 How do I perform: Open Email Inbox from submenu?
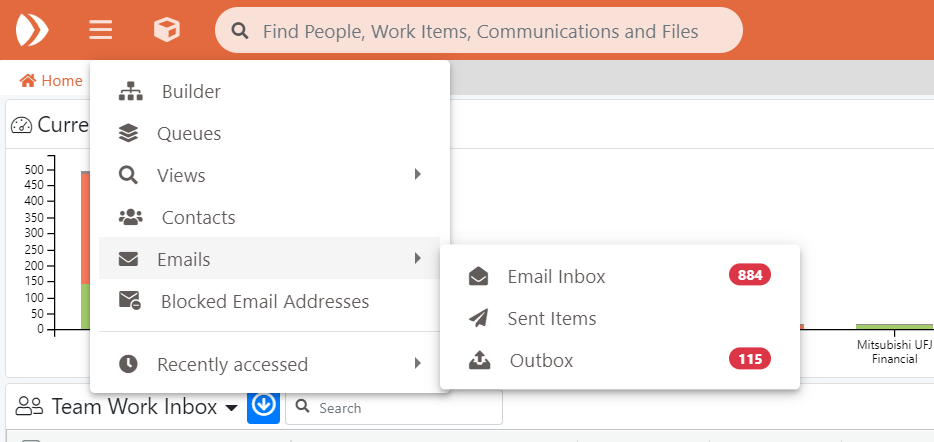click(556, 277)
